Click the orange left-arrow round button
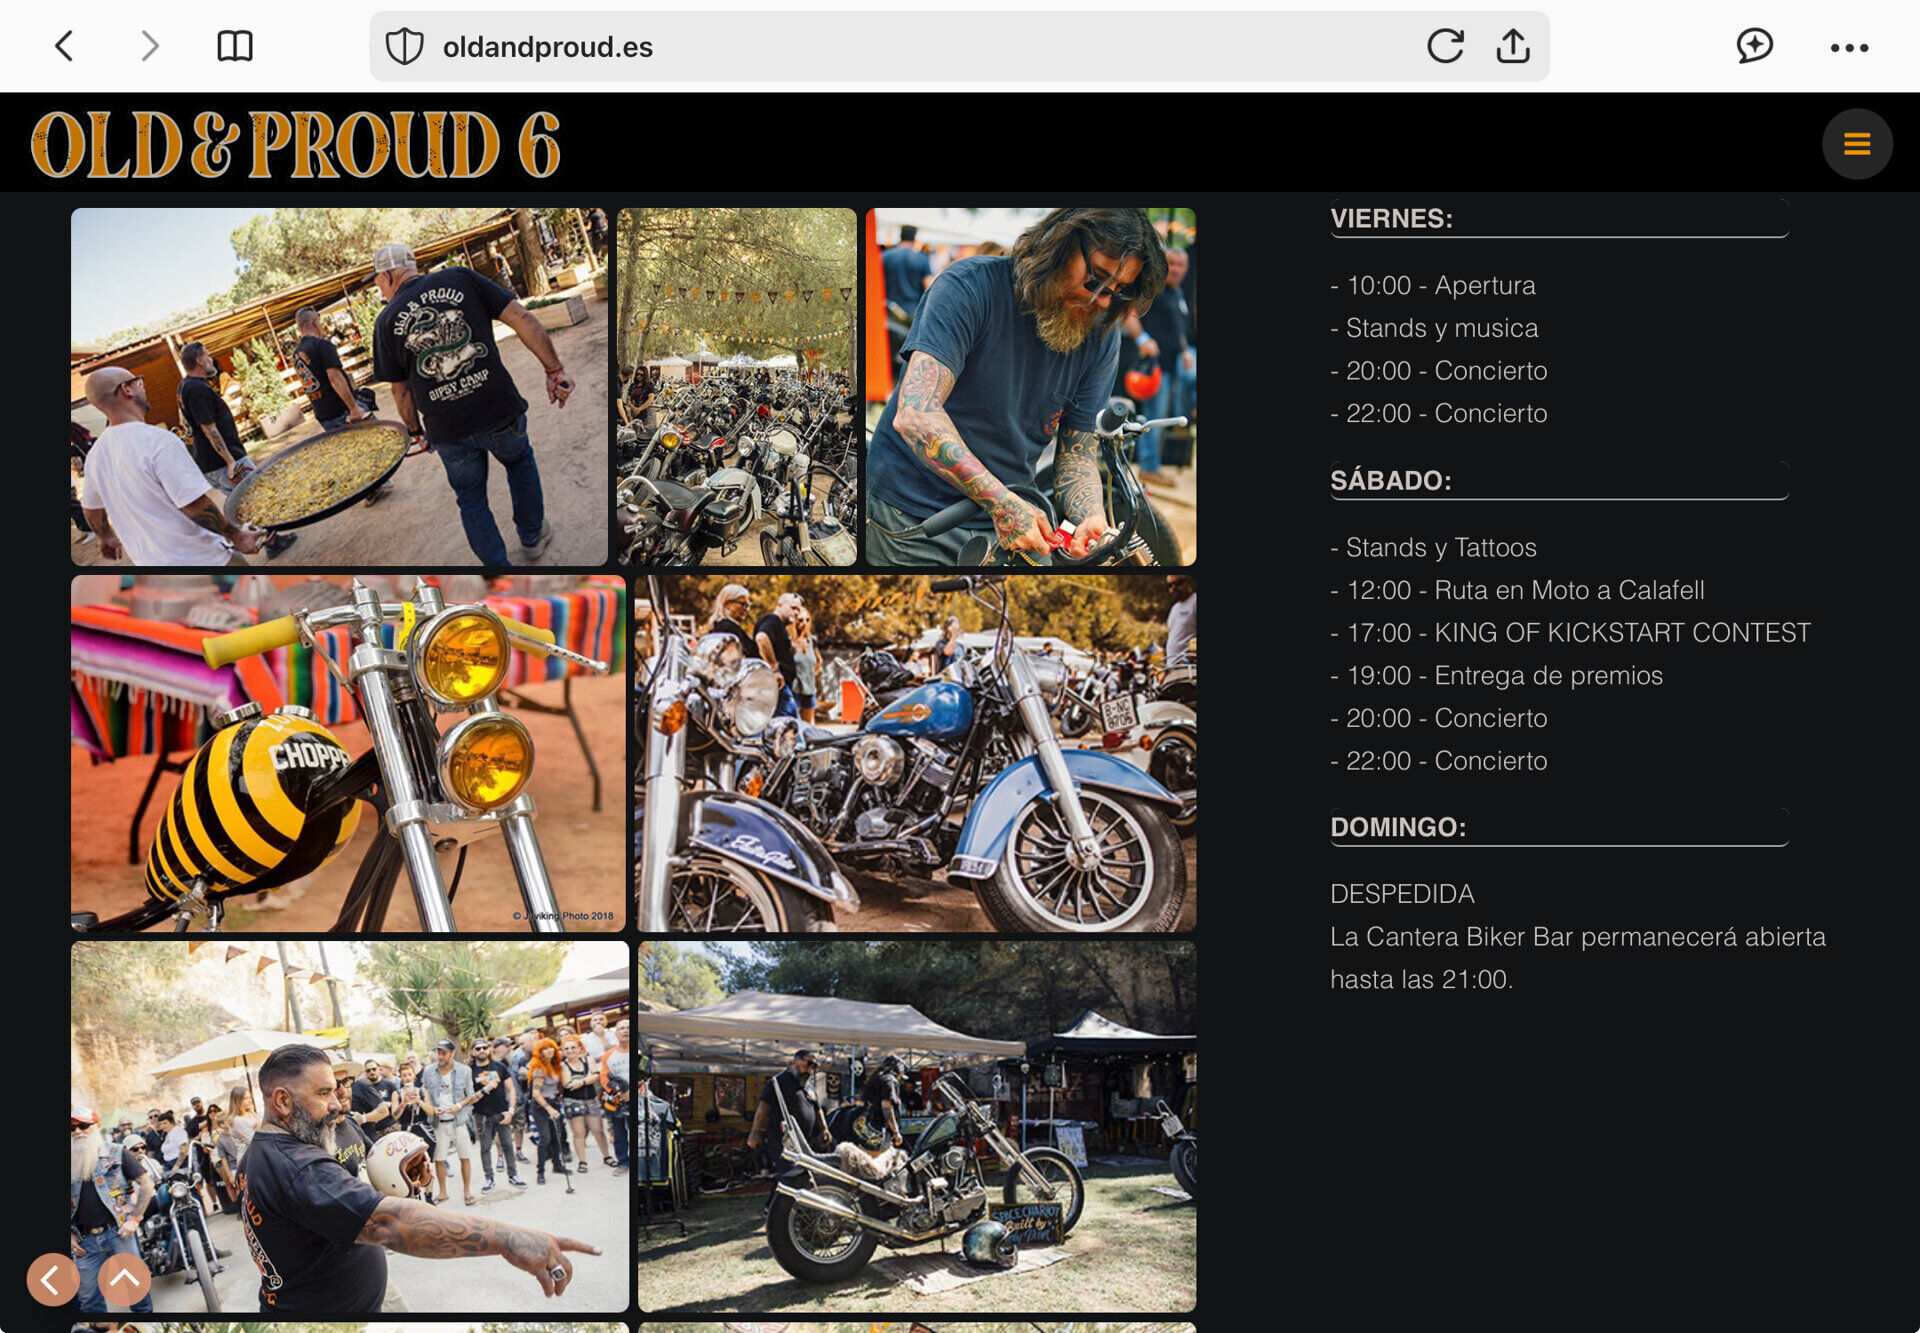Viewport: 1920px width, 1333px height. [52, 1279]
